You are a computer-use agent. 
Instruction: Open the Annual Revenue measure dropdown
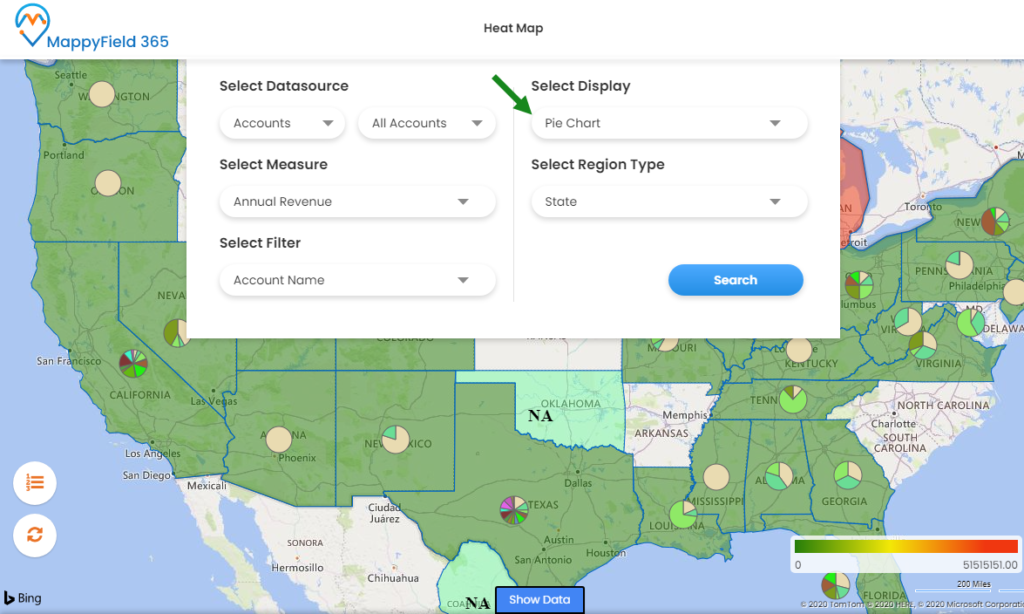click(357, 201)
